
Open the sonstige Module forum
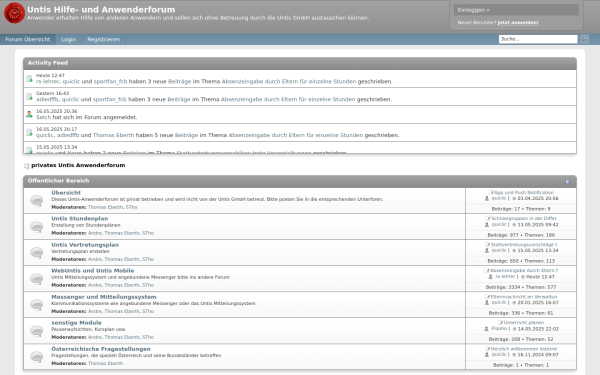tap(76, 323)
